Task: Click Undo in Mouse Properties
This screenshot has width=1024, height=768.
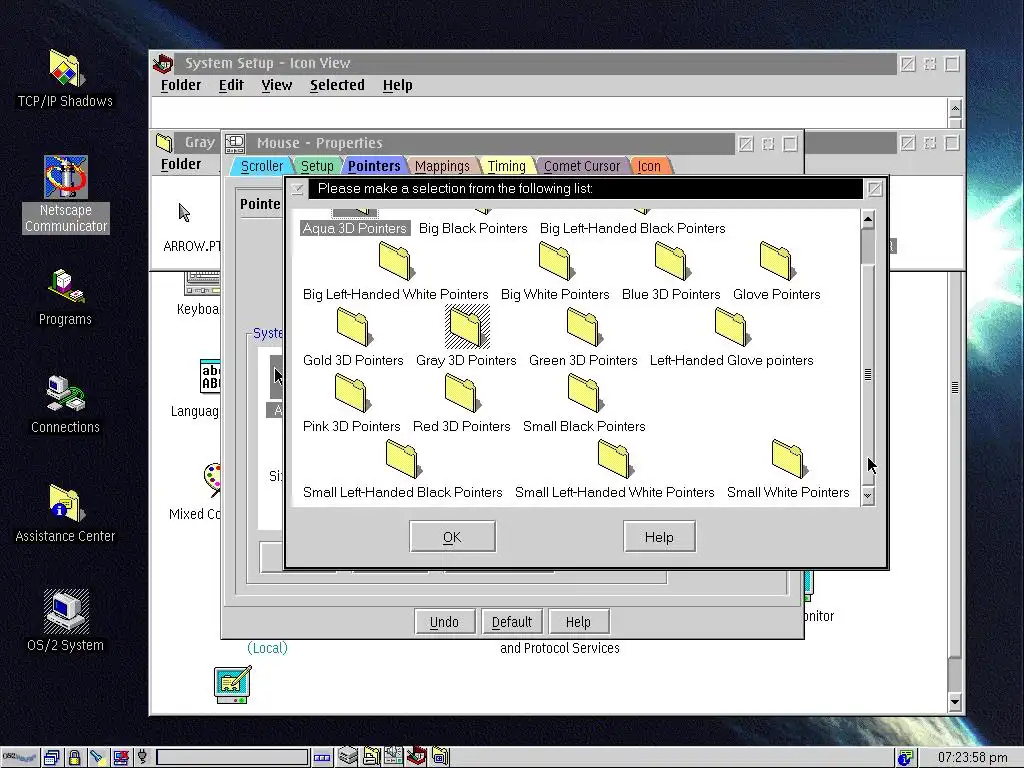Action: [x=444, y=622]
